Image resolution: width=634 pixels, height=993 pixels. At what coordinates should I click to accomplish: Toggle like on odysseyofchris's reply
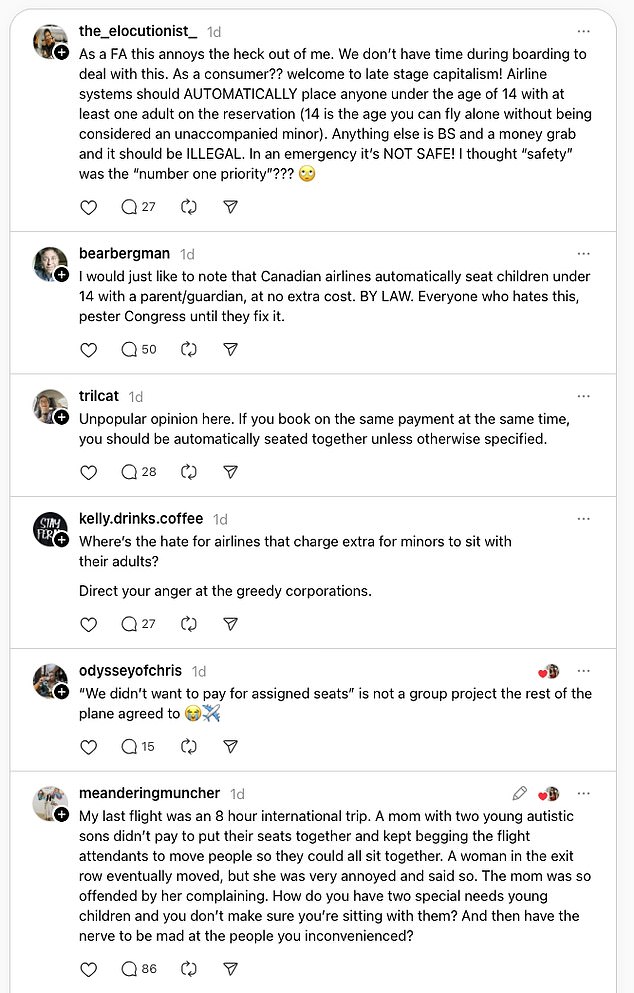click(x=88, y=746)
